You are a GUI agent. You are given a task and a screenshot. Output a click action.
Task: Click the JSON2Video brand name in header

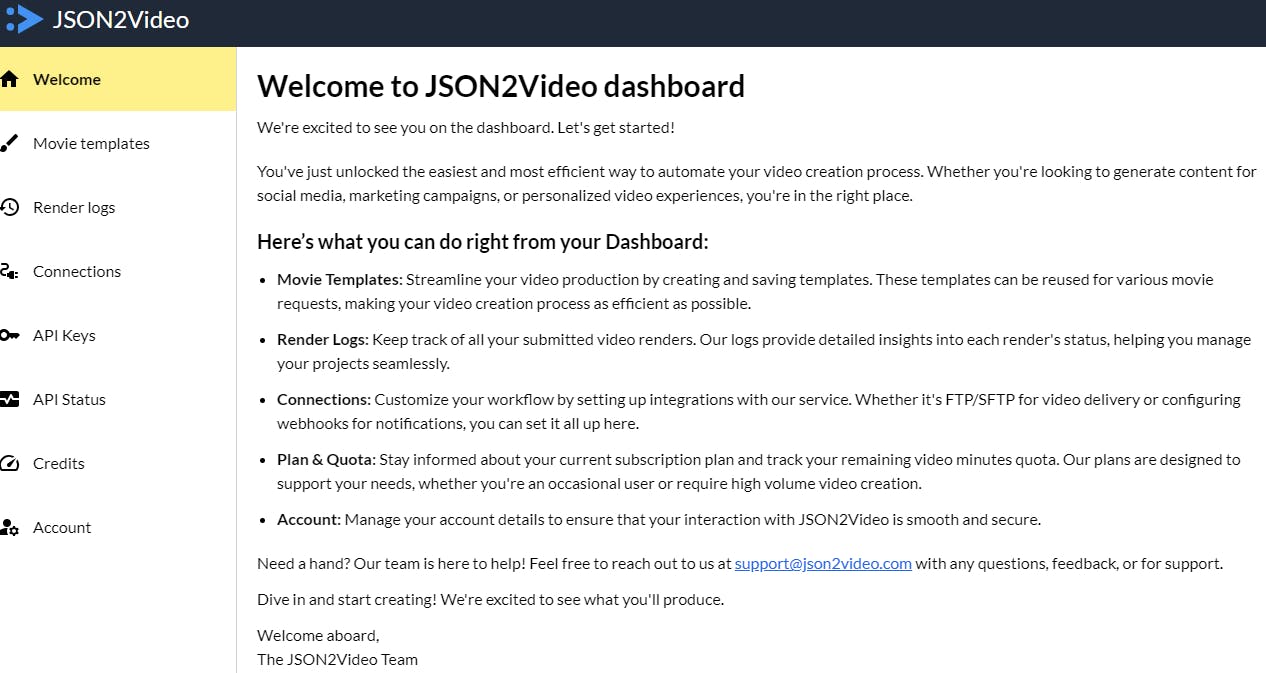(x=121, y=20)
